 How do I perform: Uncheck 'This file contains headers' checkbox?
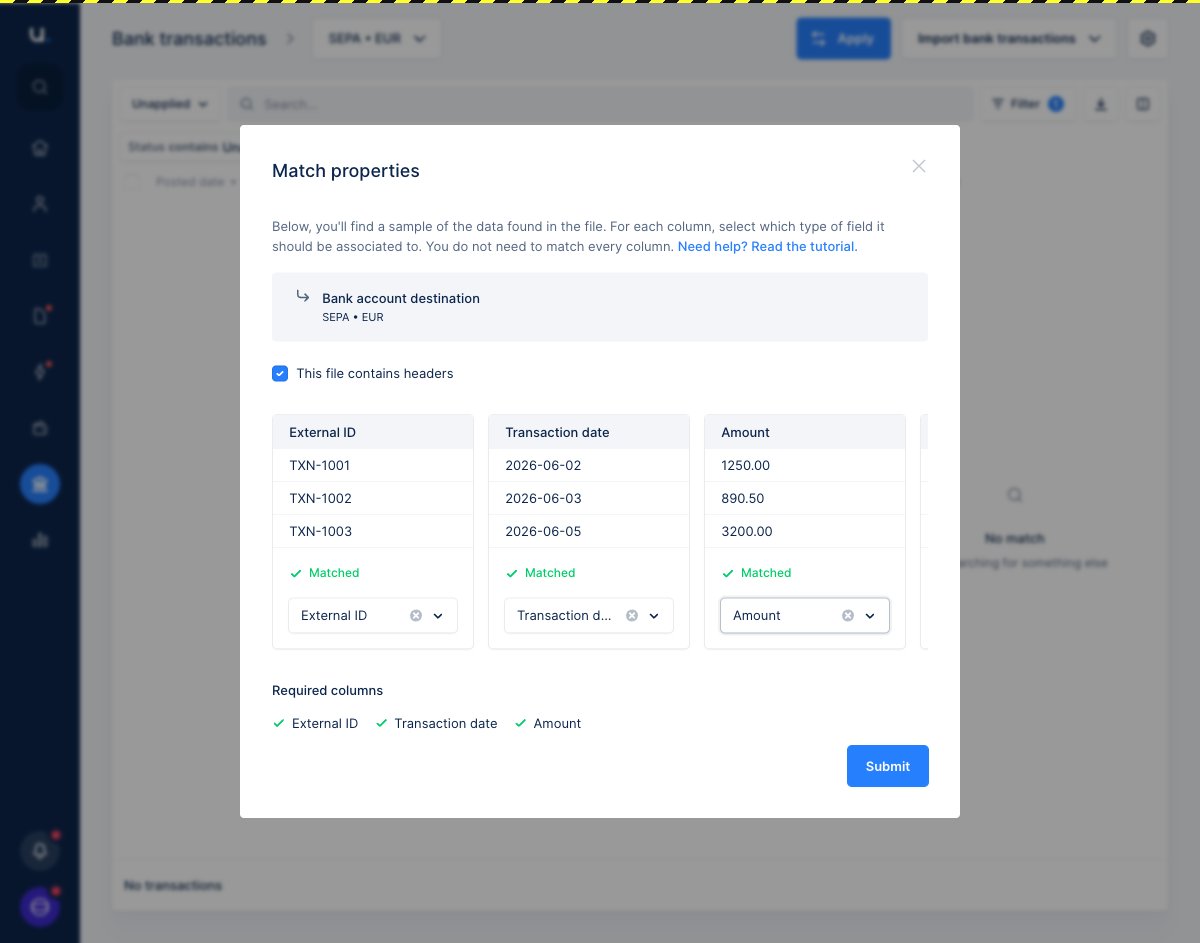tap(280, 373)
